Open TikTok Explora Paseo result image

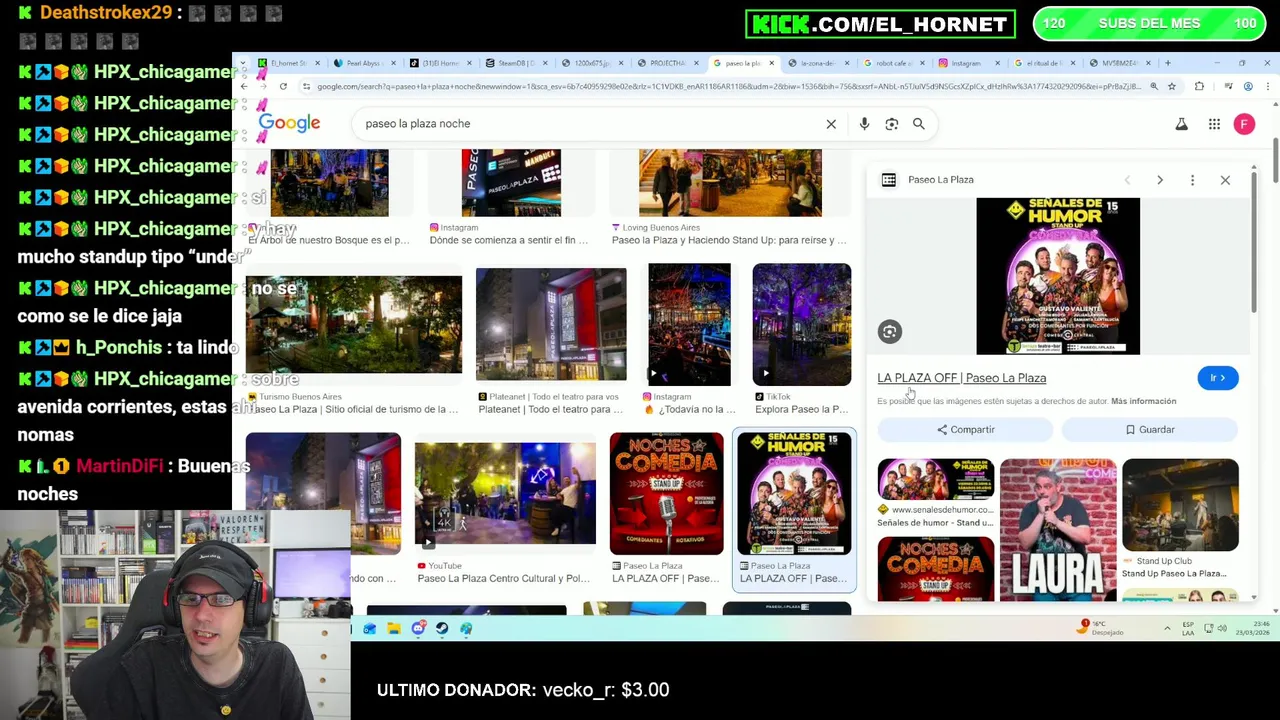click(802, 324)
